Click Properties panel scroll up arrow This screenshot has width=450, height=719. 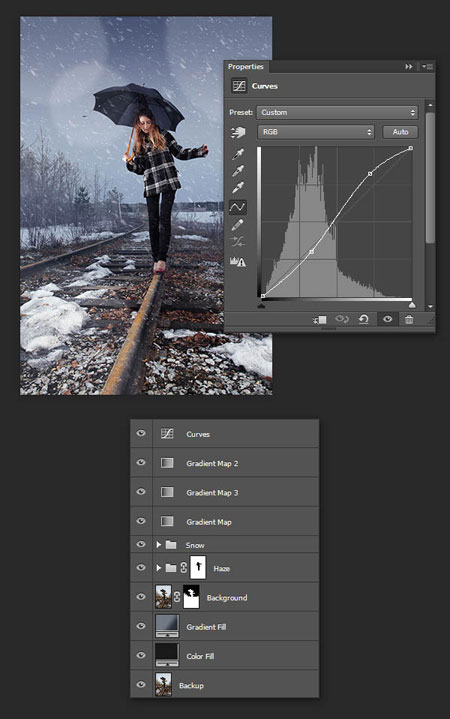[x=430, y=105]
